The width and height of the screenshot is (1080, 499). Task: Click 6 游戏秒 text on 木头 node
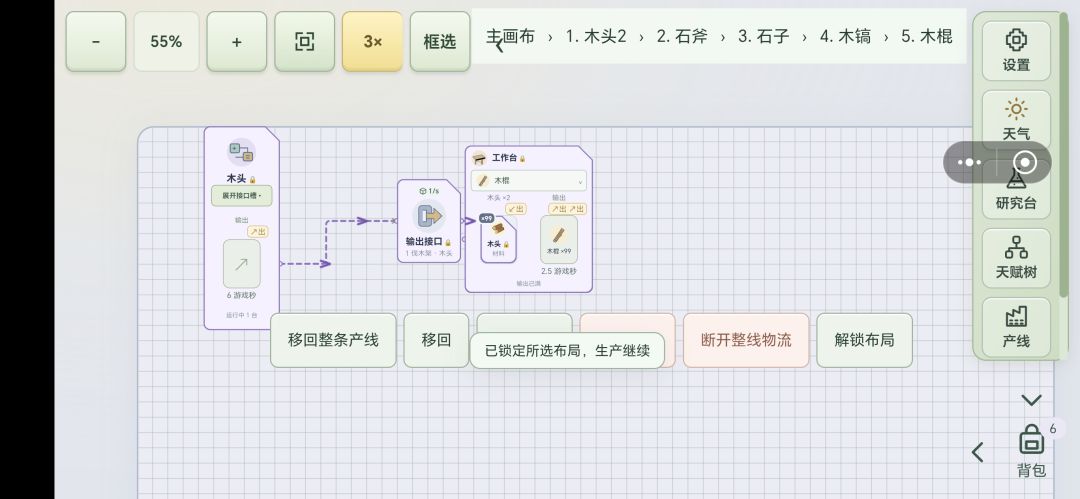tap(241, 296)
